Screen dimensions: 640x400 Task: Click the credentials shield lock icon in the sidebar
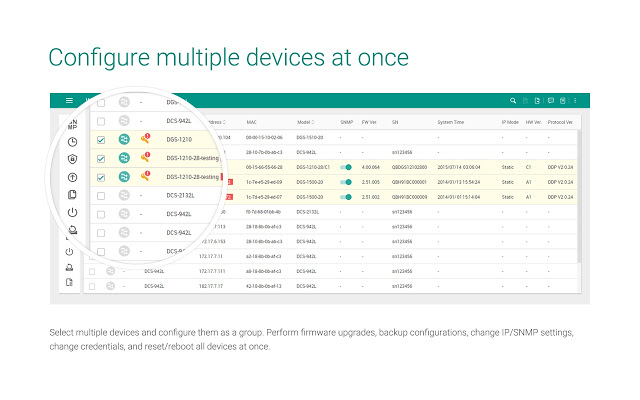click(72, 159)
